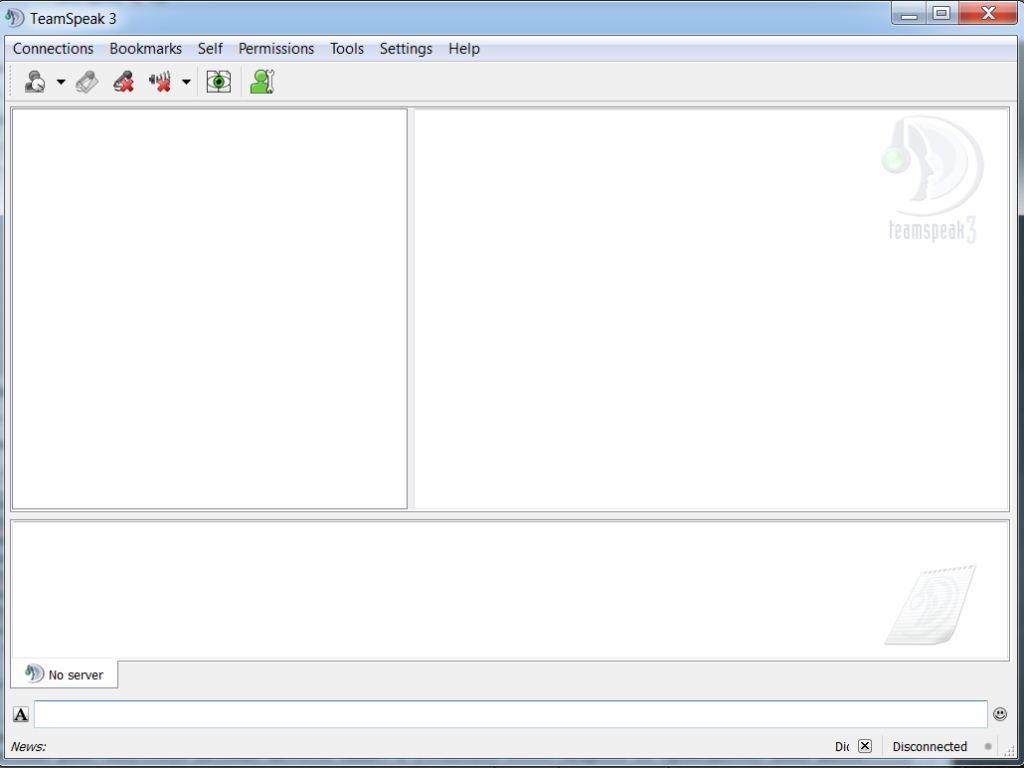Open the emoticon smiley picker
Viewport: 1024px width, 768px height.
point(1000,714)
